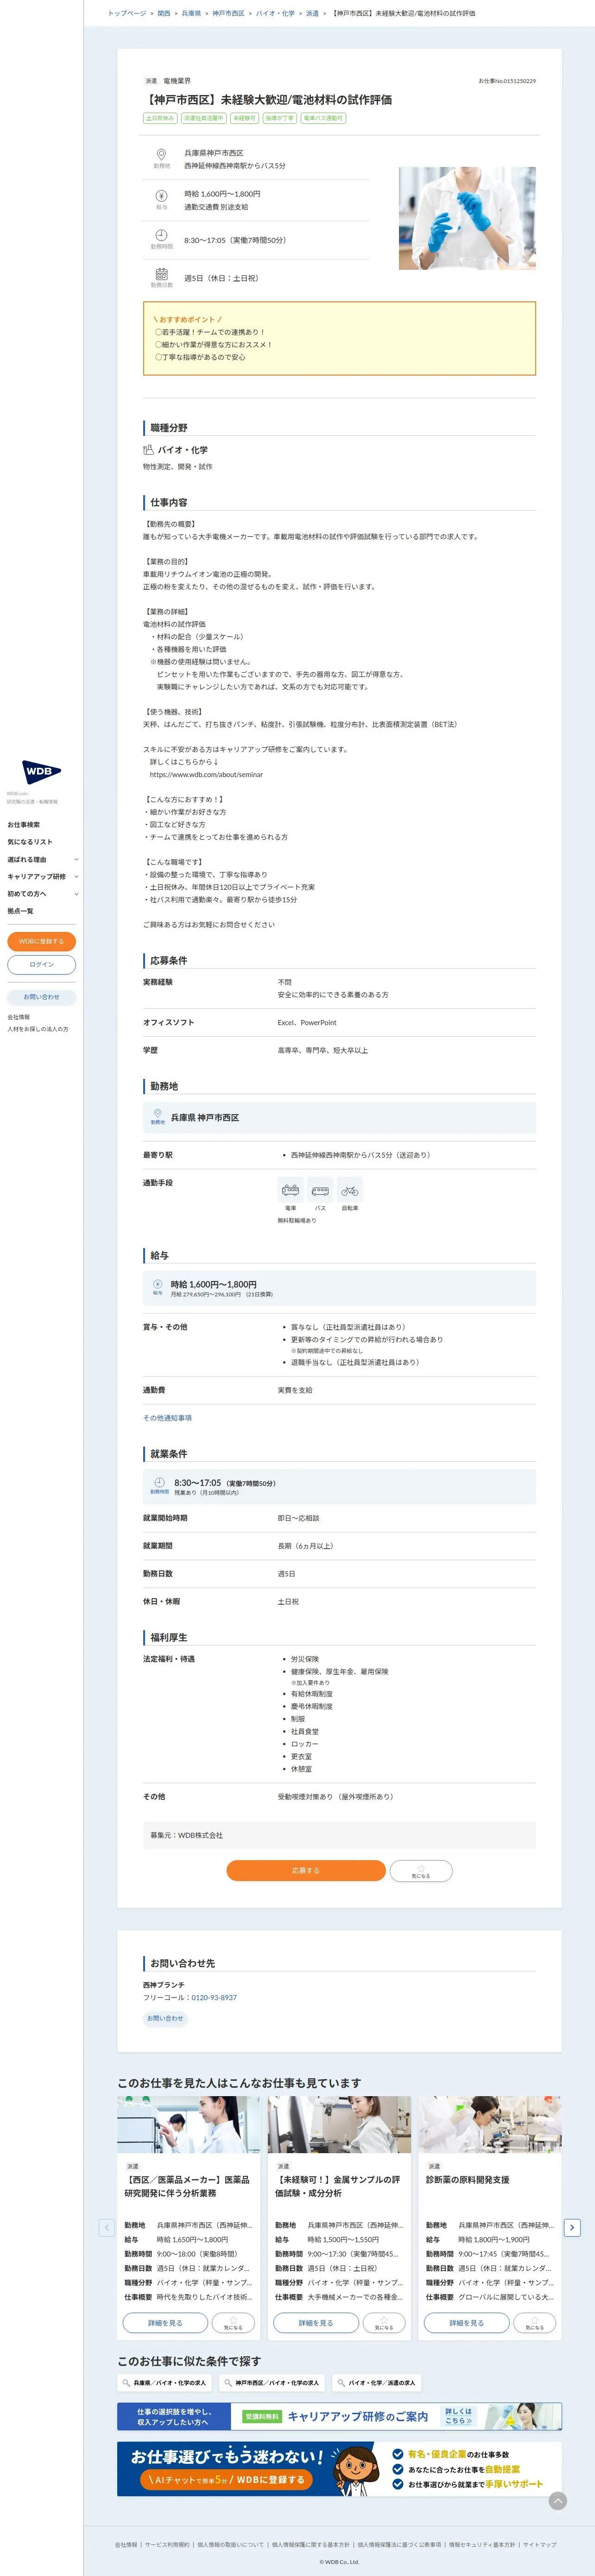
Task: Click the next carousel arrow
Action: [572, 2227]
